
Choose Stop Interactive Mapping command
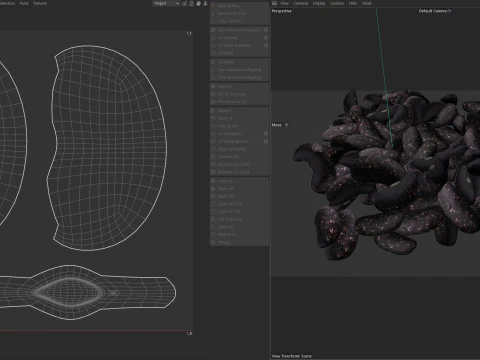[239, 78]
